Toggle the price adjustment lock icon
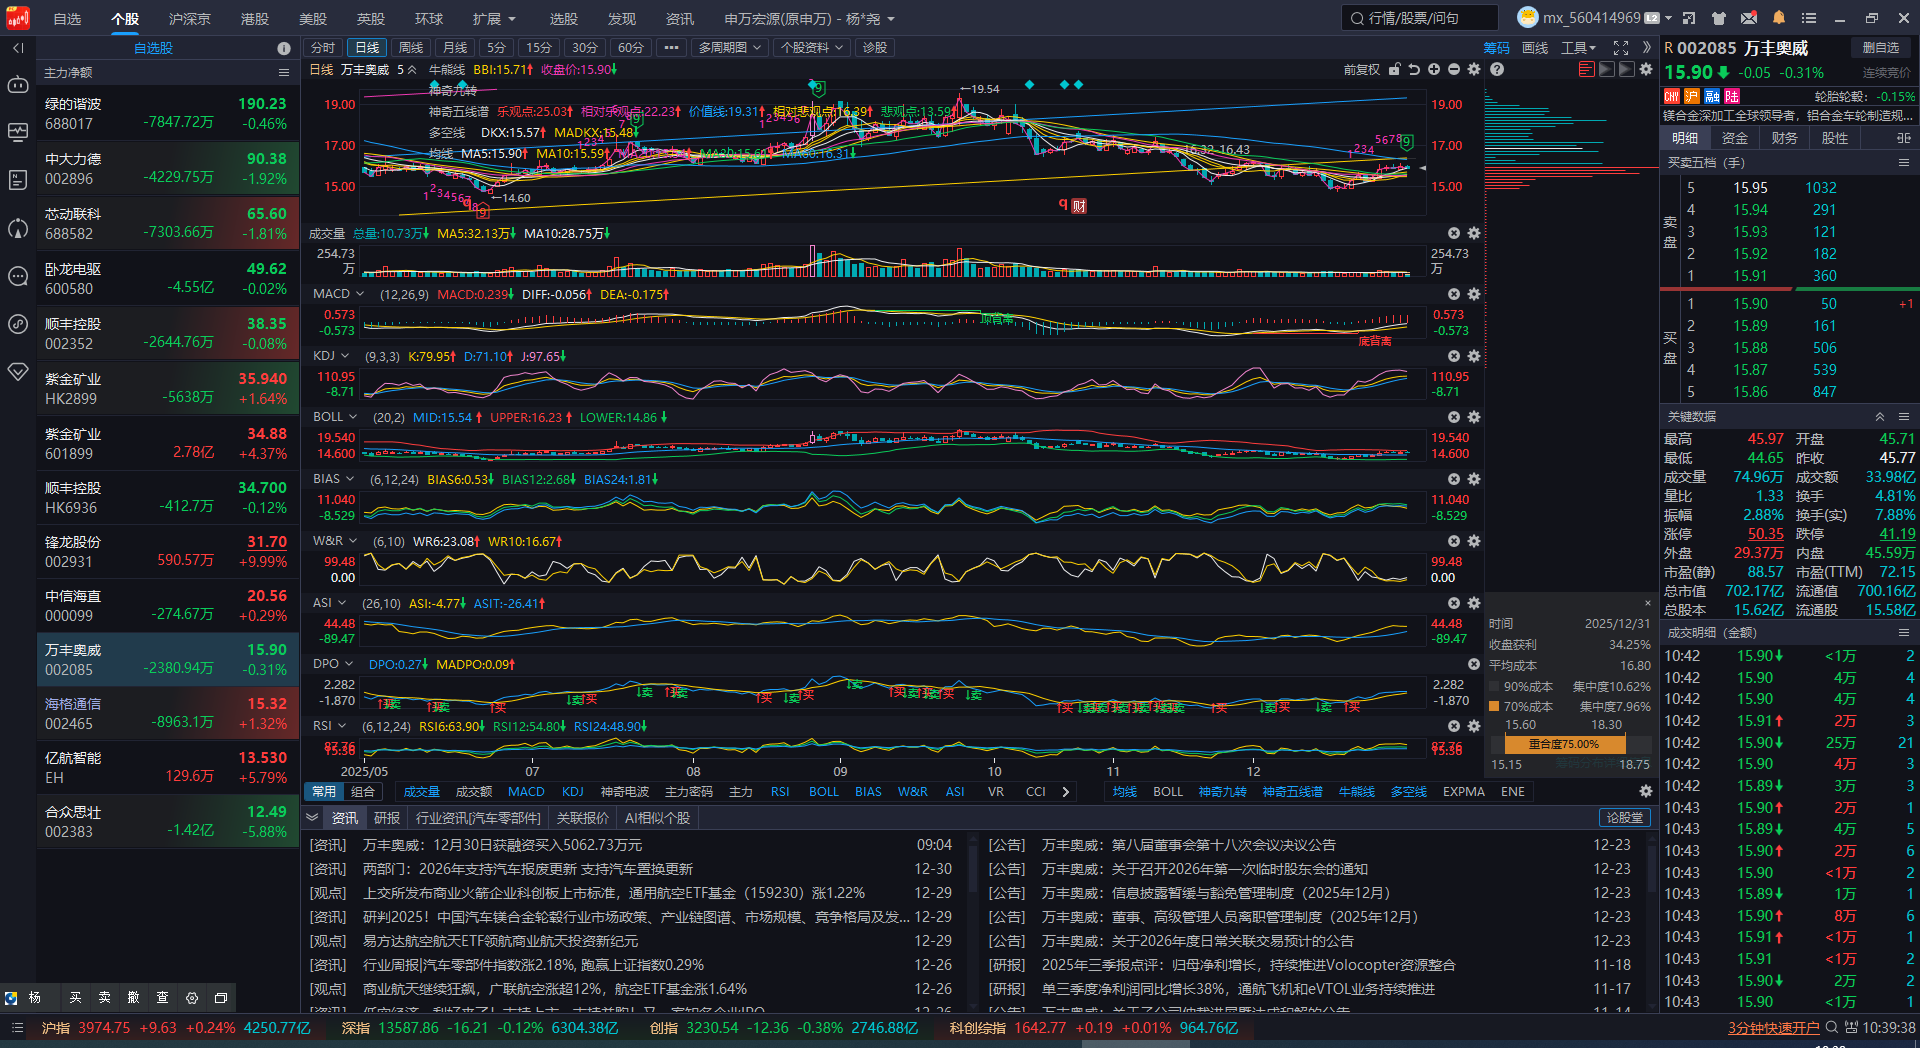Viewport: 1920px width, 1048px height. coord(1394,69)
